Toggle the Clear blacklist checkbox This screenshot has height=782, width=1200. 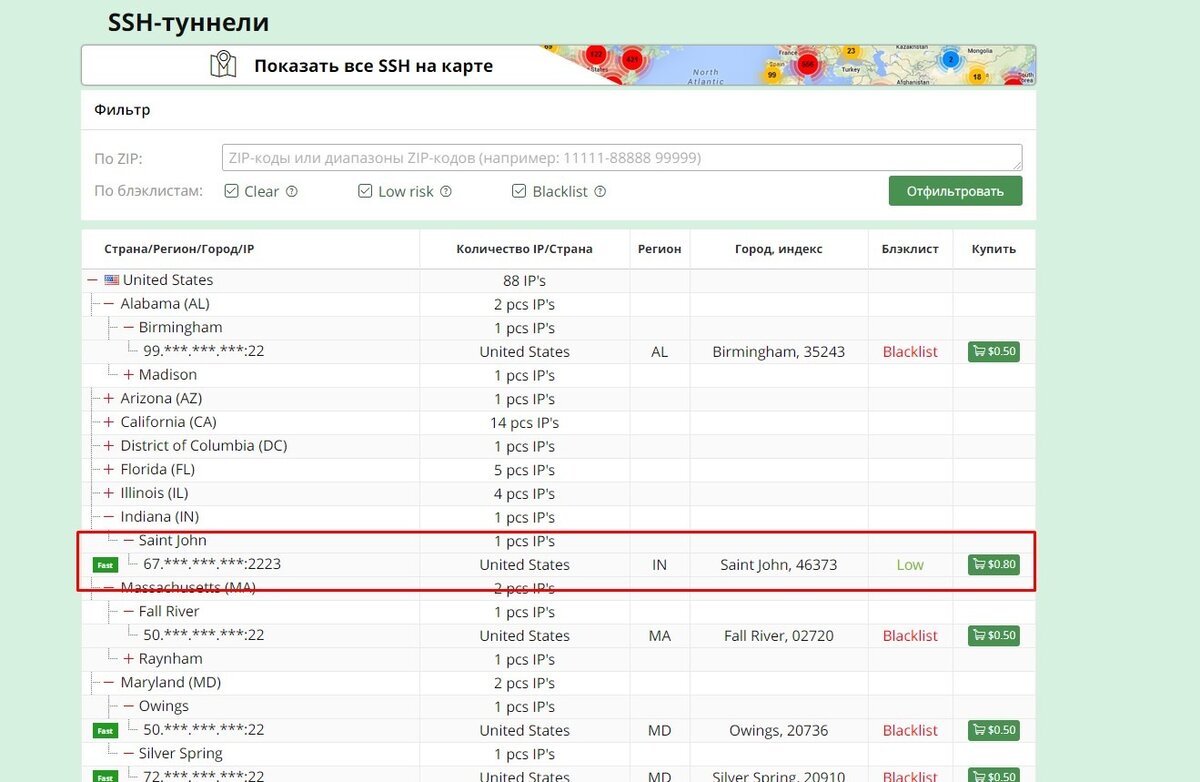coord(231,191)
